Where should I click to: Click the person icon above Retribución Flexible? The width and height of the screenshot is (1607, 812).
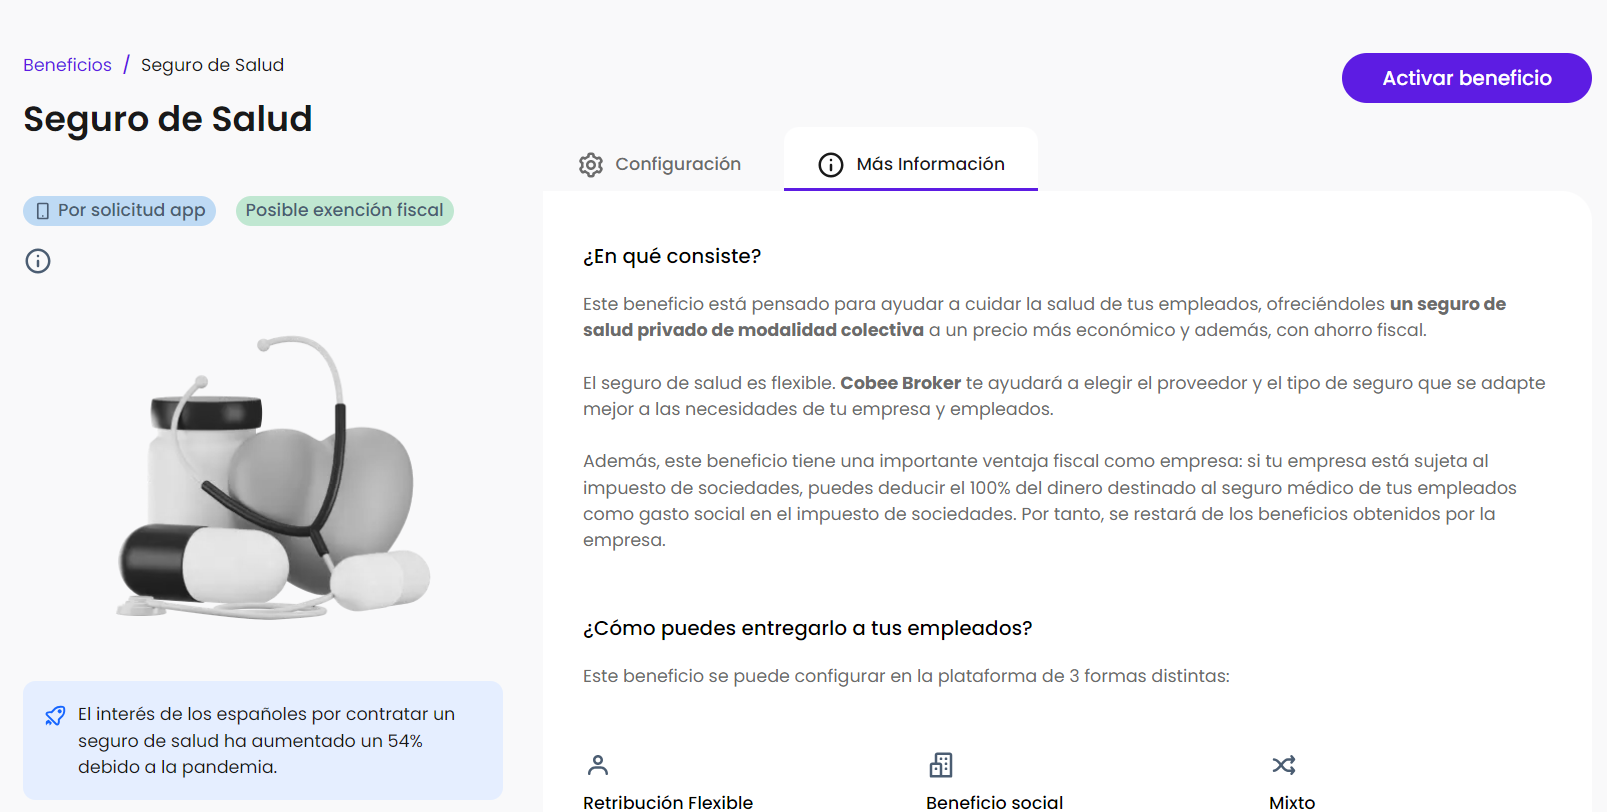tap(598, 765)
